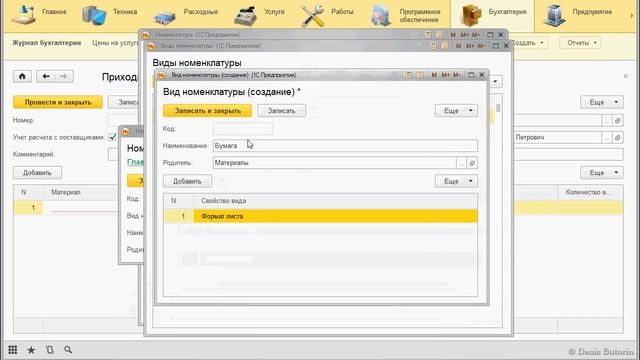Click Провести и закрыть button

58,102
